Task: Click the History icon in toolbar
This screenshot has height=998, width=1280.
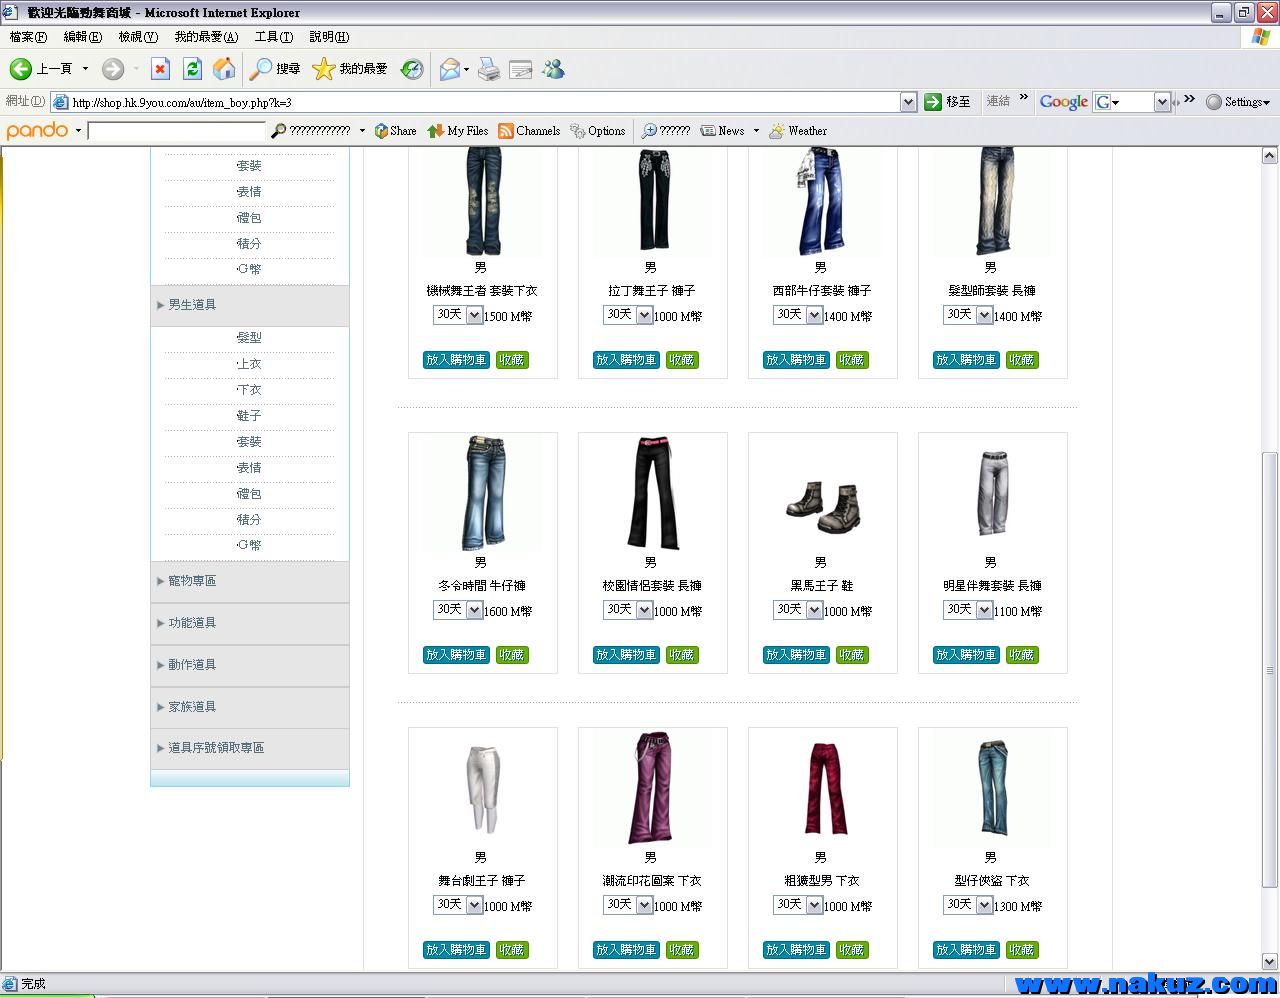Action: tap(412, 69)
